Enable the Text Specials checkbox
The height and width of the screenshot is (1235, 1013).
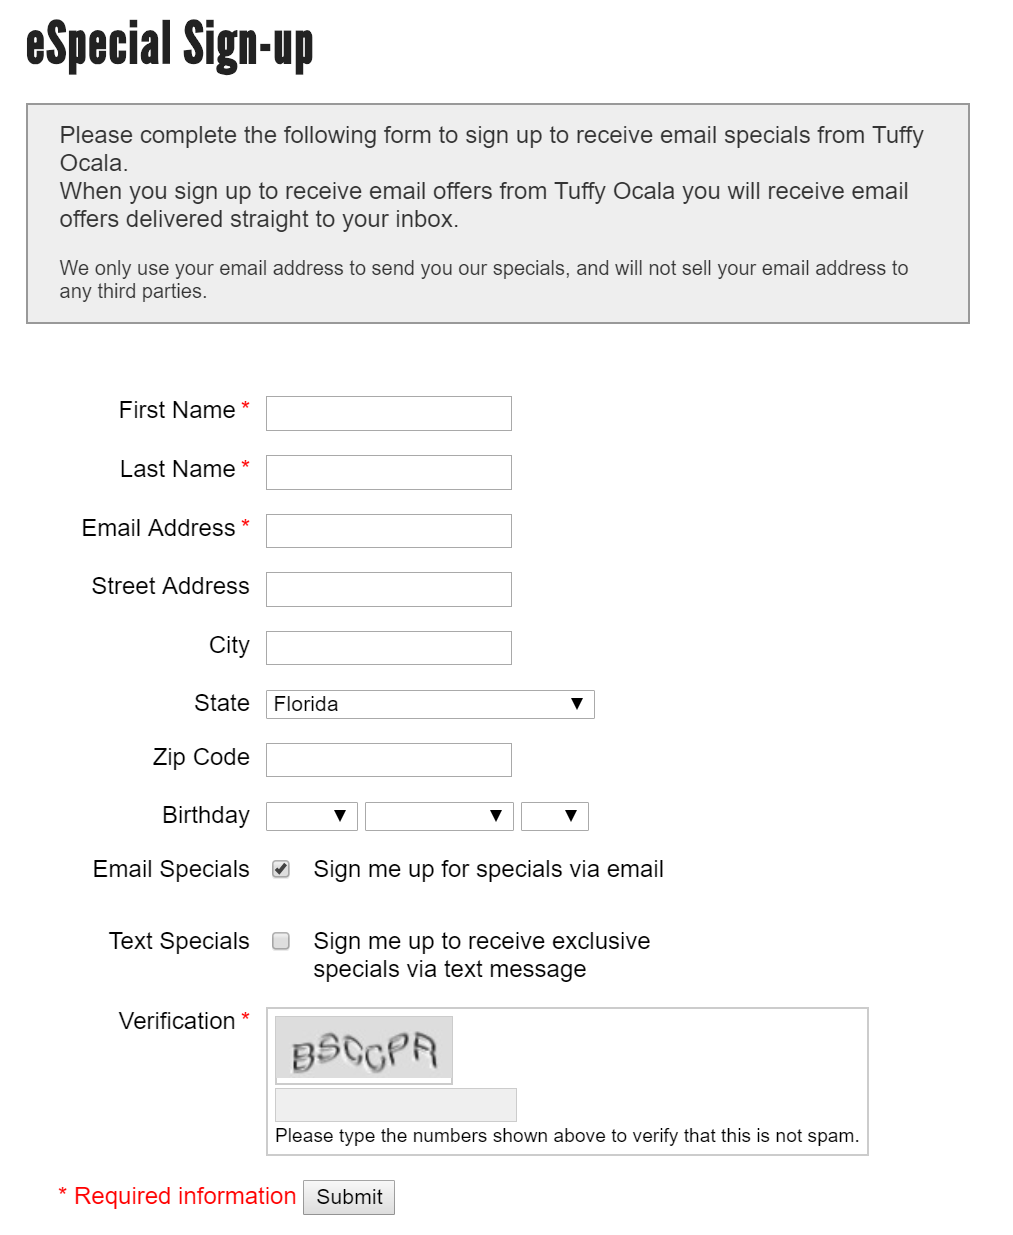tap(281, 941)
